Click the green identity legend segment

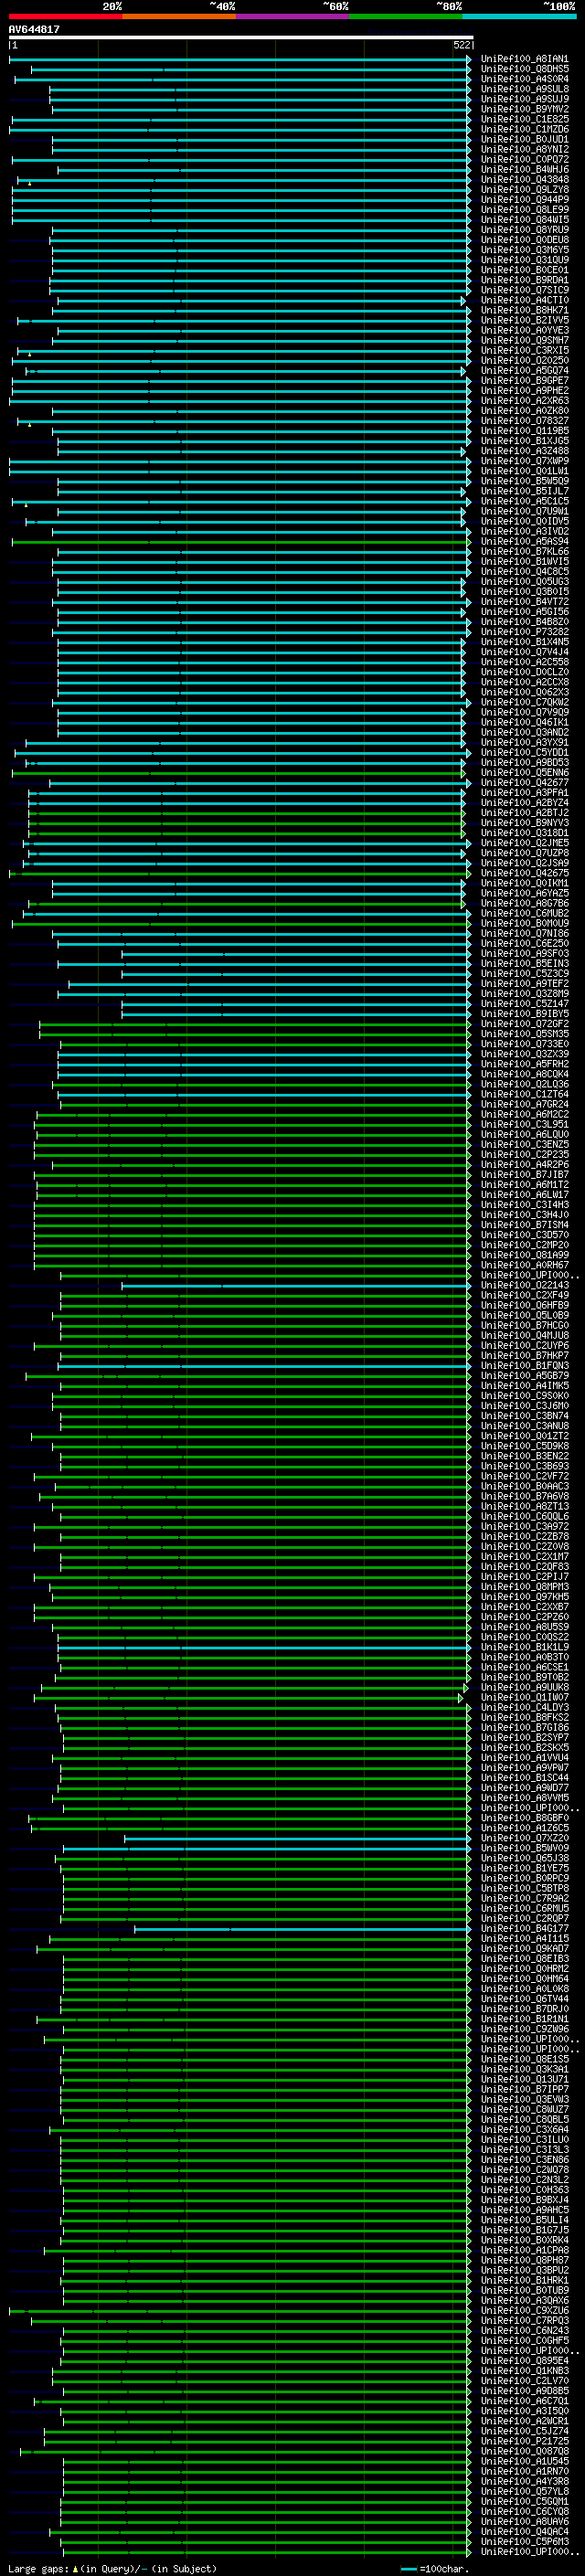click(406, 16)
